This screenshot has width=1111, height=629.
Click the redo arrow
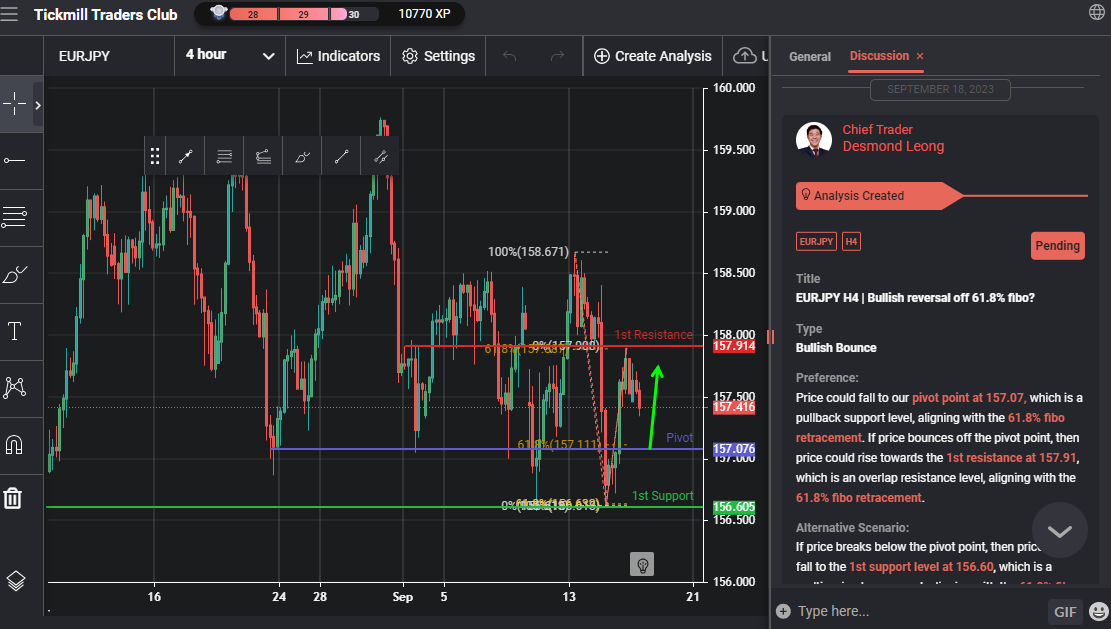558,56
